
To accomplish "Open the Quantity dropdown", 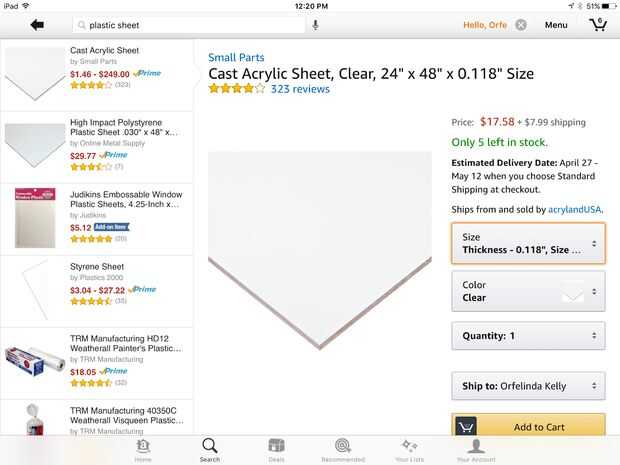I will (x=528, y=336).
